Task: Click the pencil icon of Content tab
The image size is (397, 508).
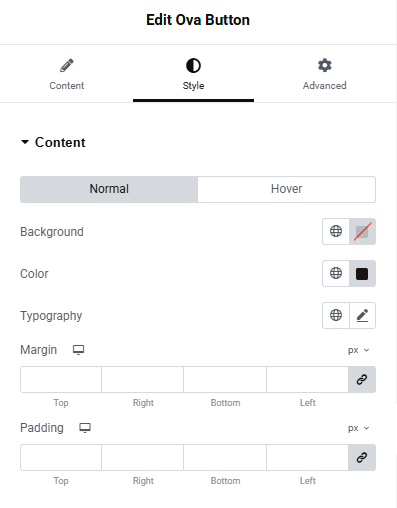Action: click(x=67, y=65)
